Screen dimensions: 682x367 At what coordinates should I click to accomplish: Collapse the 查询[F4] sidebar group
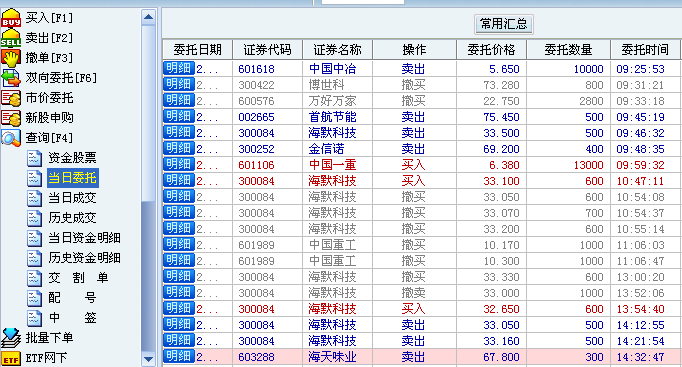[49, 138]
